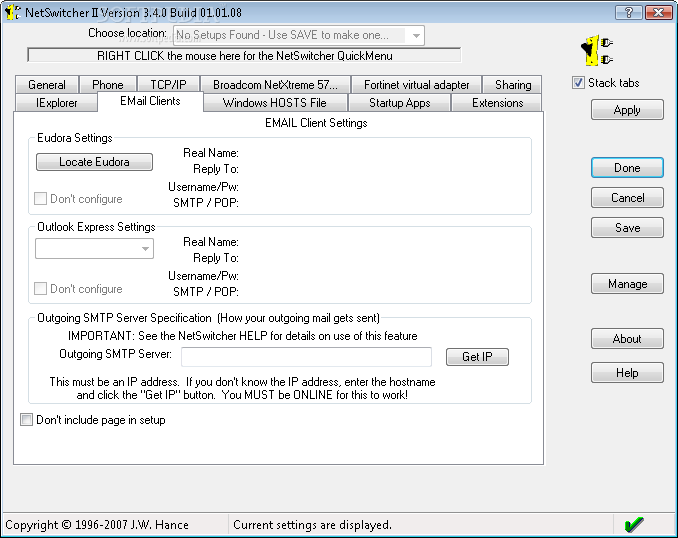Close the NetSwitcher window
This screenshot has height=538, width=678.
point(659,13)
